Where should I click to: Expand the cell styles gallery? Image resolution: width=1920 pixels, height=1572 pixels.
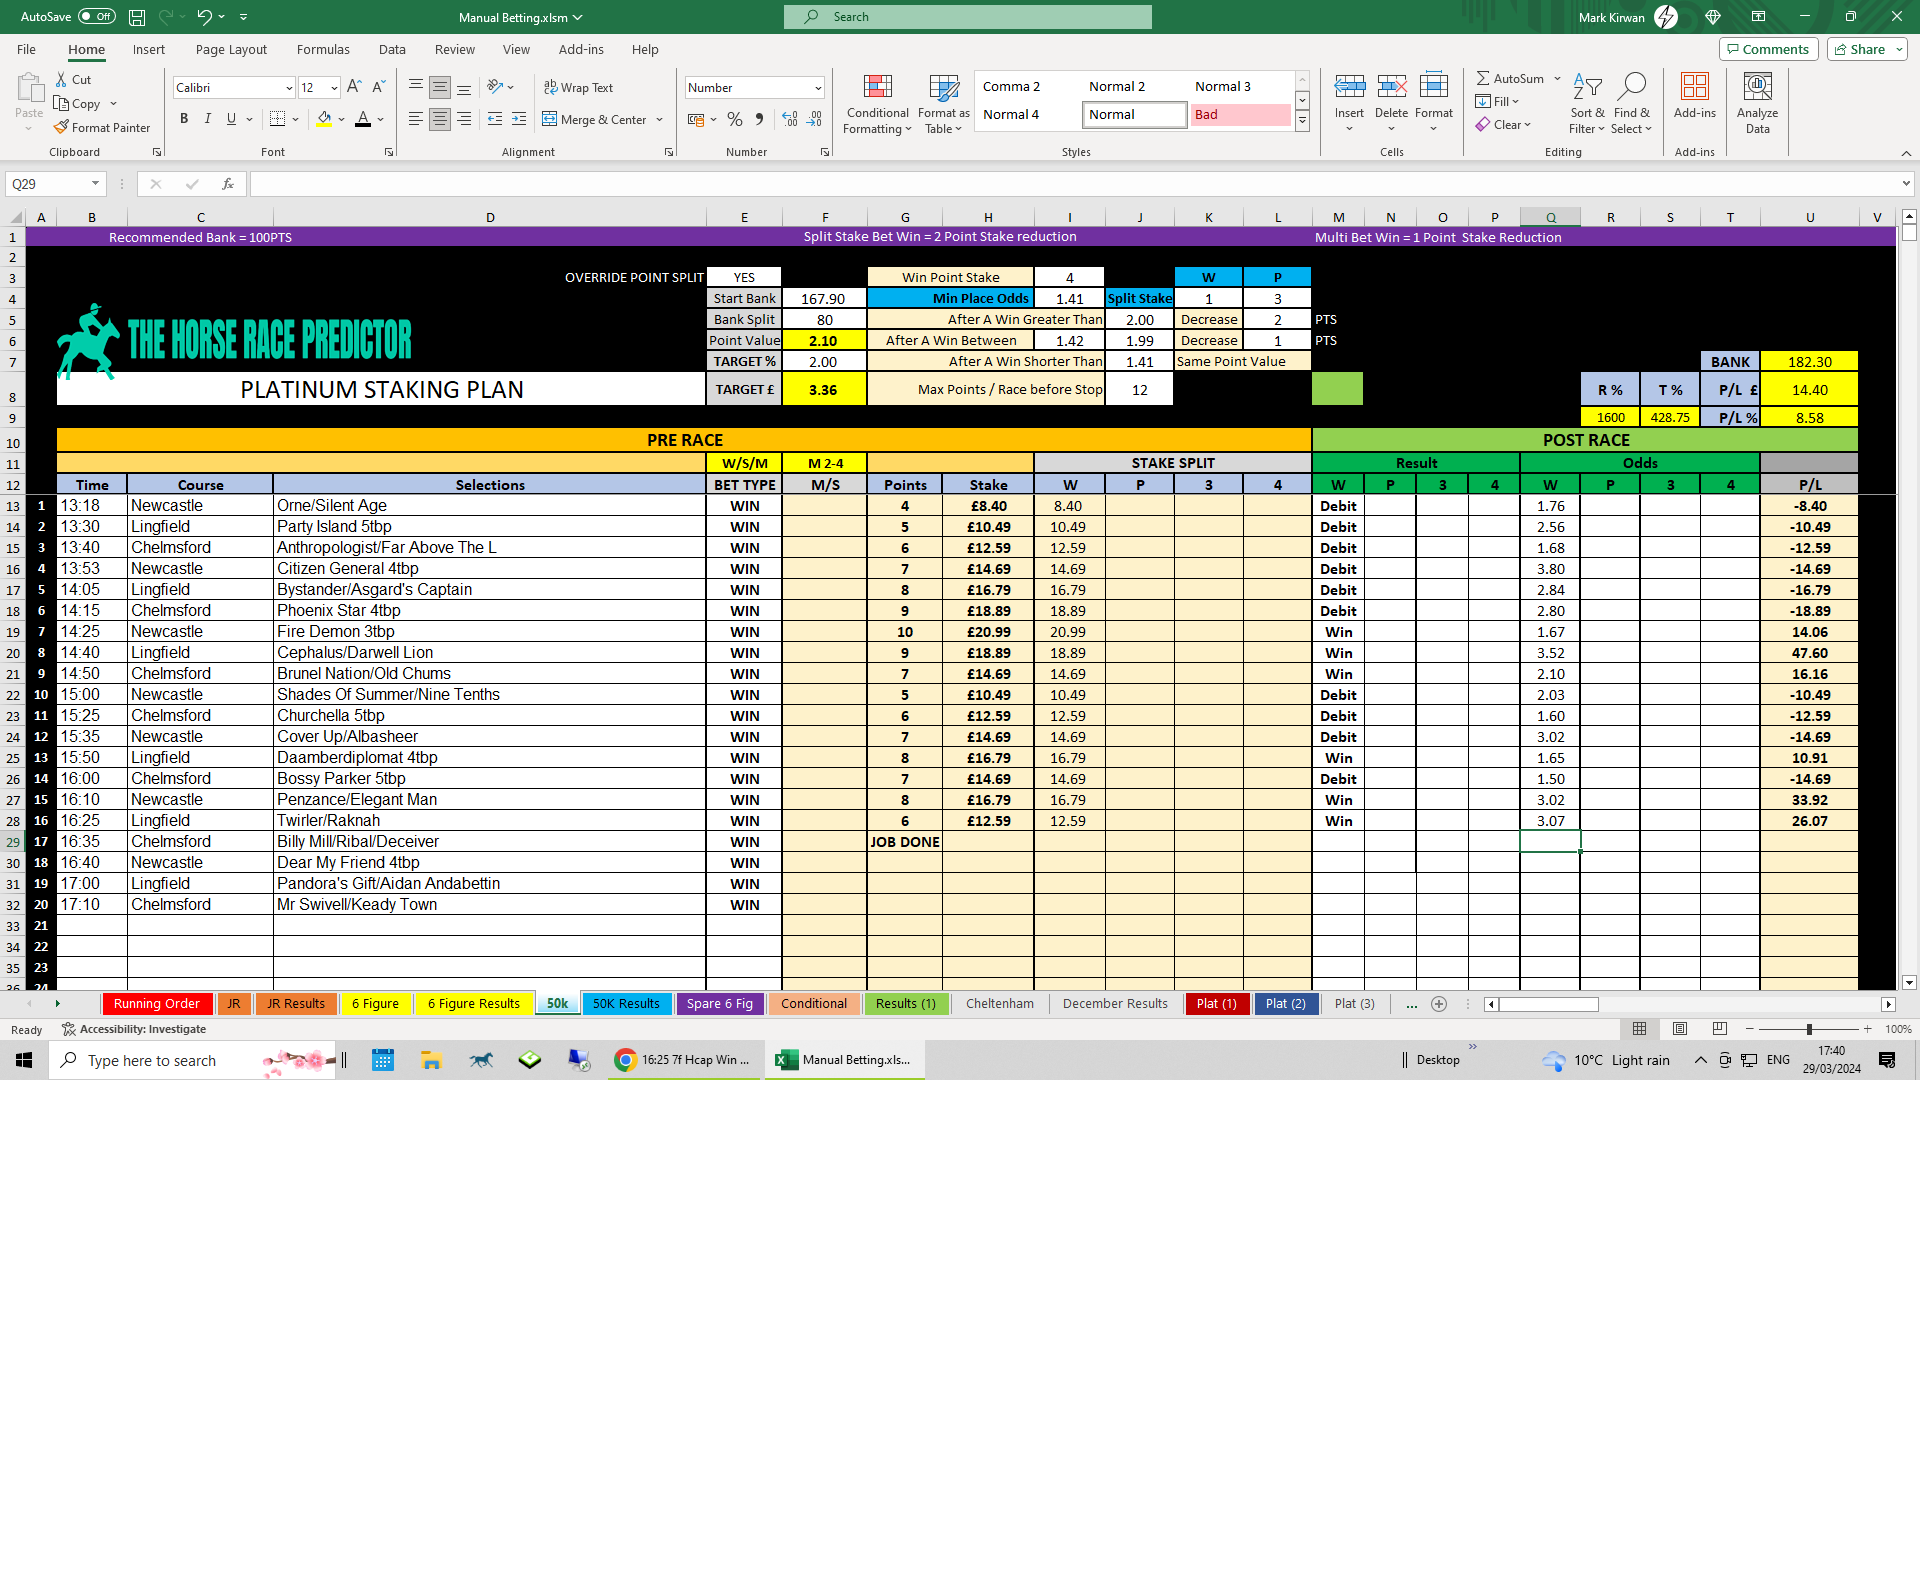click(1302, 121)
